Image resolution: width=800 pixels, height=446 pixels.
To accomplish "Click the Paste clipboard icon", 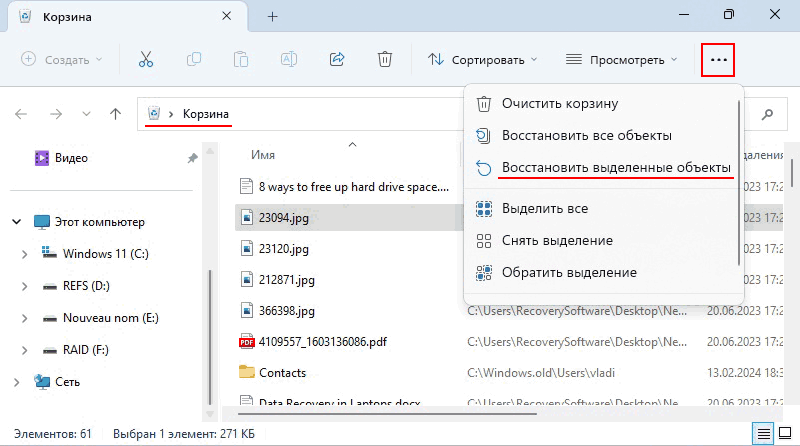I will [x=241, y=60].
